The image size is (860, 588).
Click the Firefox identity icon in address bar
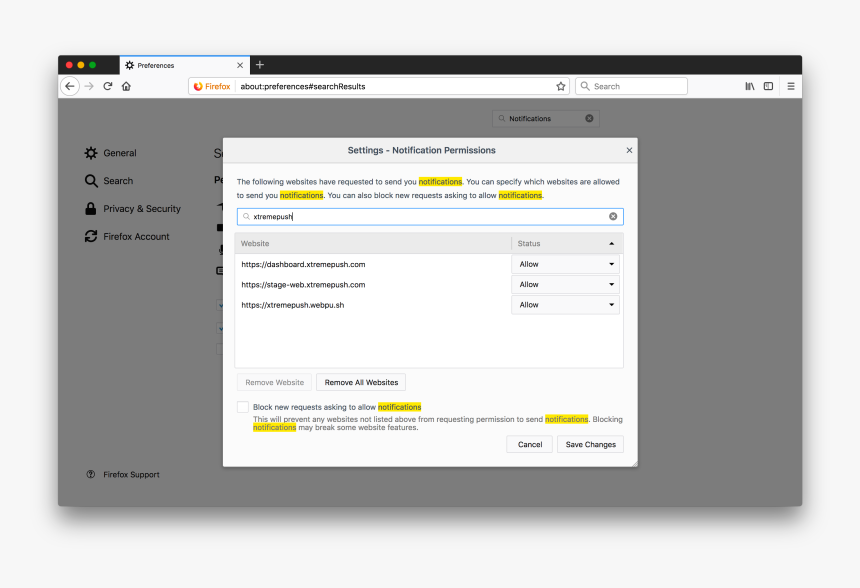coord(212,86)
